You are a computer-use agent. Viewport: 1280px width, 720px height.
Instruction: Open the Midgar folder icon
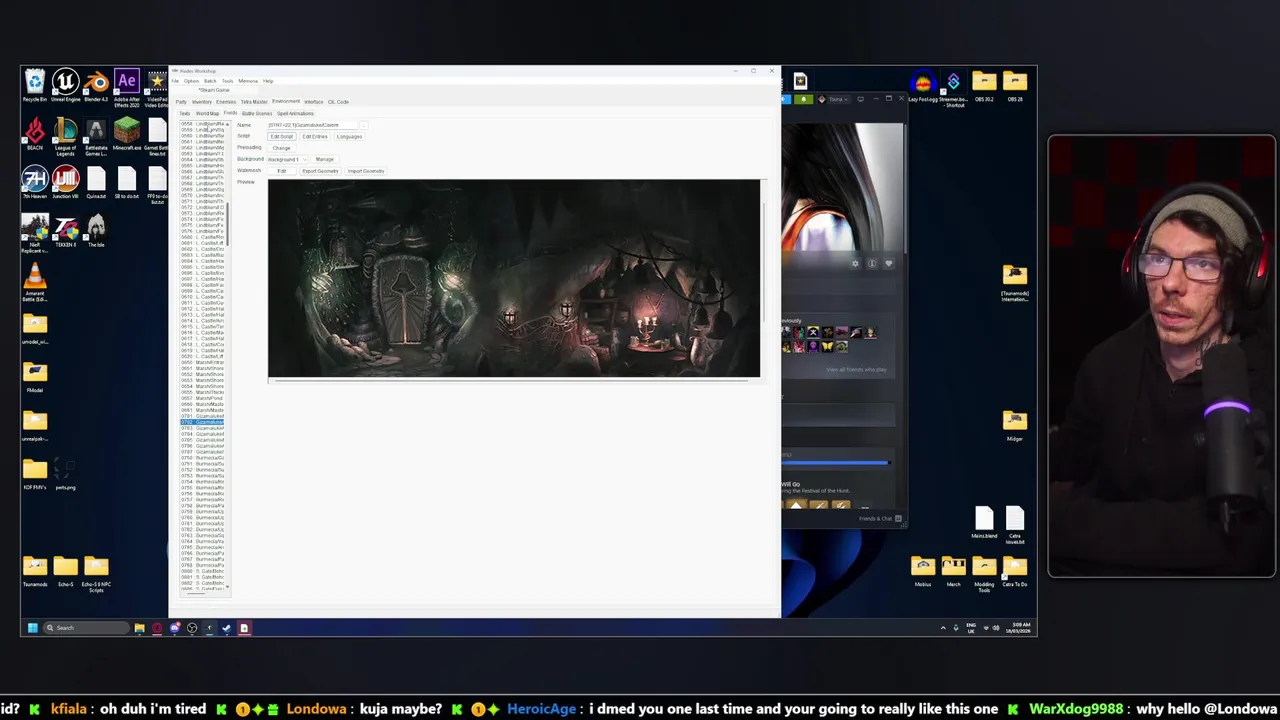point(1015,424)
